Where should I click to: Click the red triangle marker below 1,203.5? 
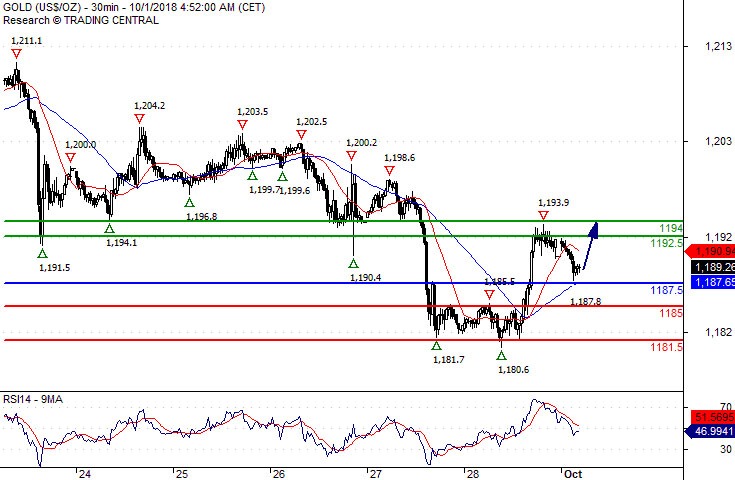pos(242,125)
